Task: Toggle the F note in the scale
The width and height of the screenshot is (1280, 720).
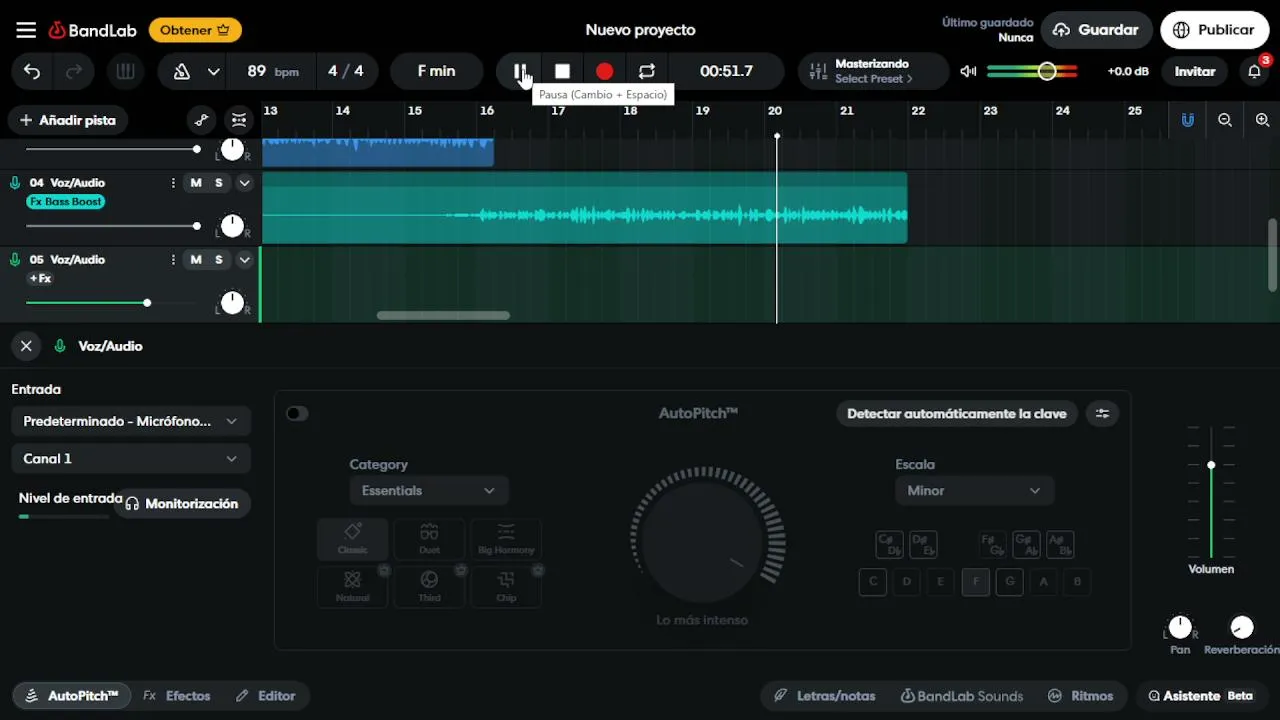Action: click(x=975, y=581)
